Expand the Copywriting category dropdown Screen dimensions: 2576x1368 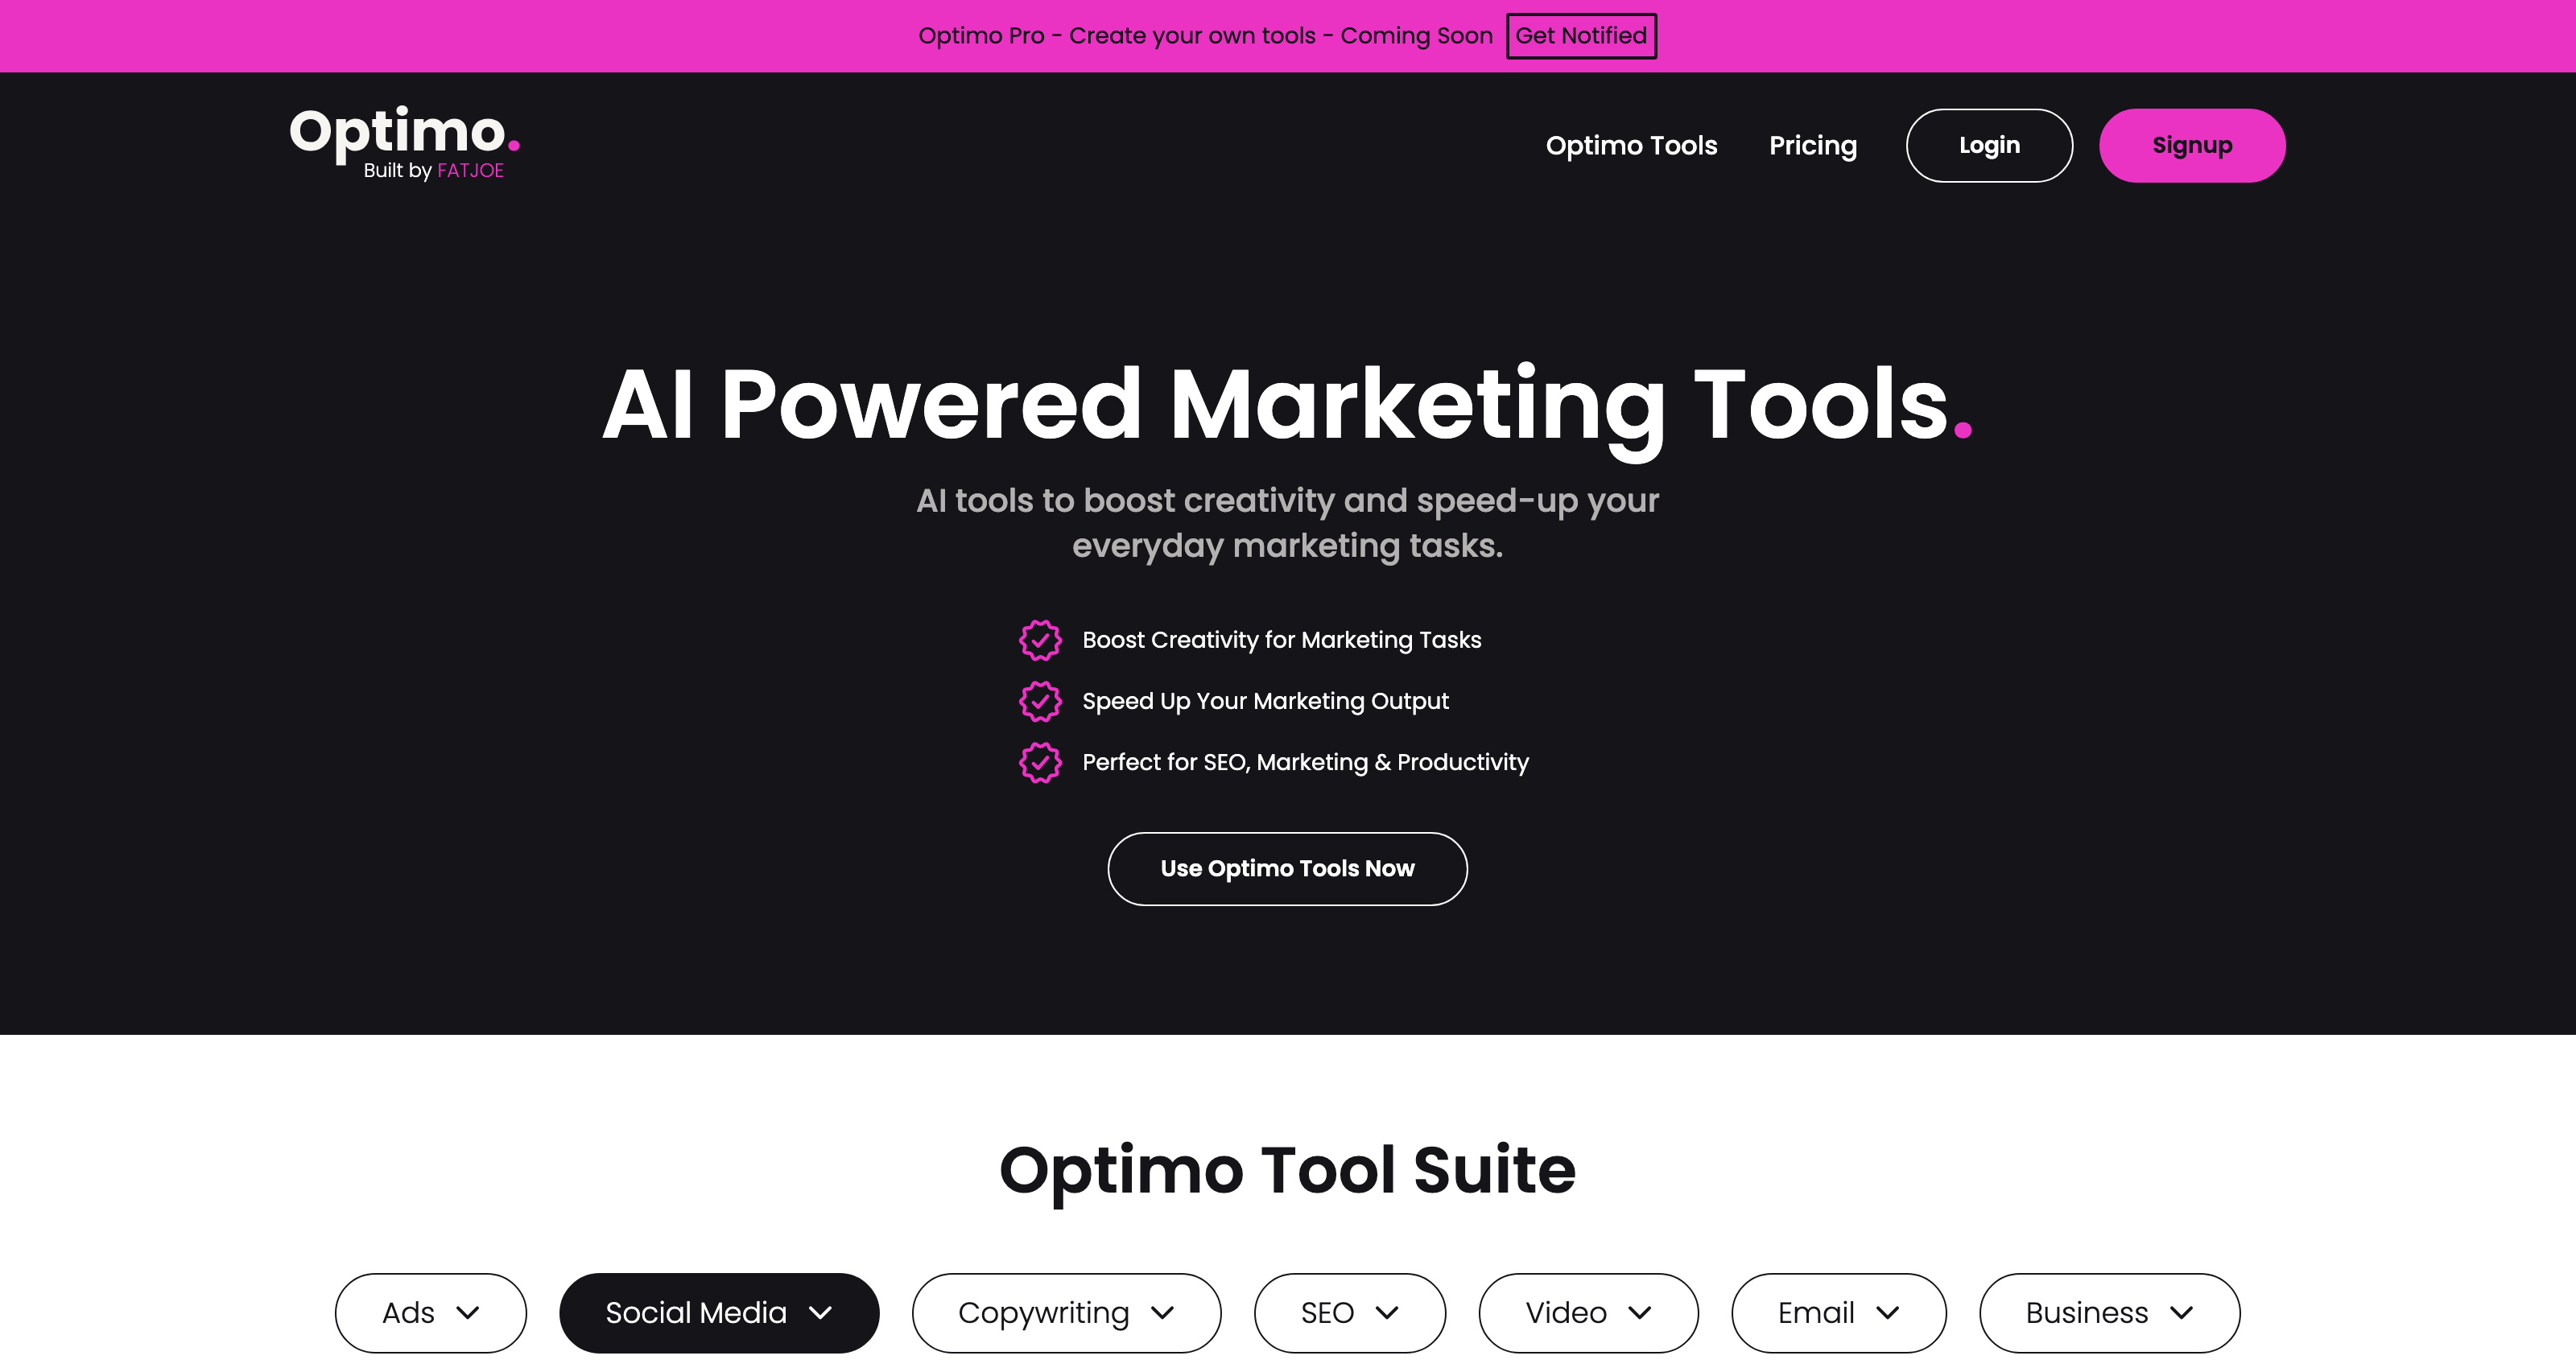click(x=1066, y=1312)
